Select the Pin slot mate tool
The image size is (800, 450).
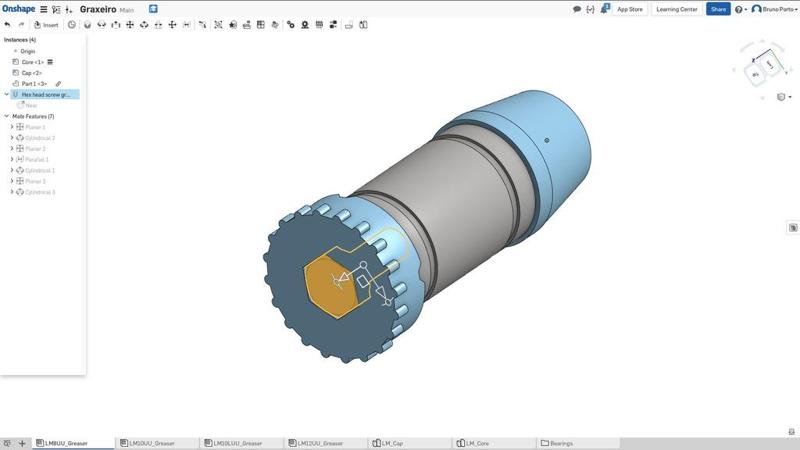pos(158,24)
